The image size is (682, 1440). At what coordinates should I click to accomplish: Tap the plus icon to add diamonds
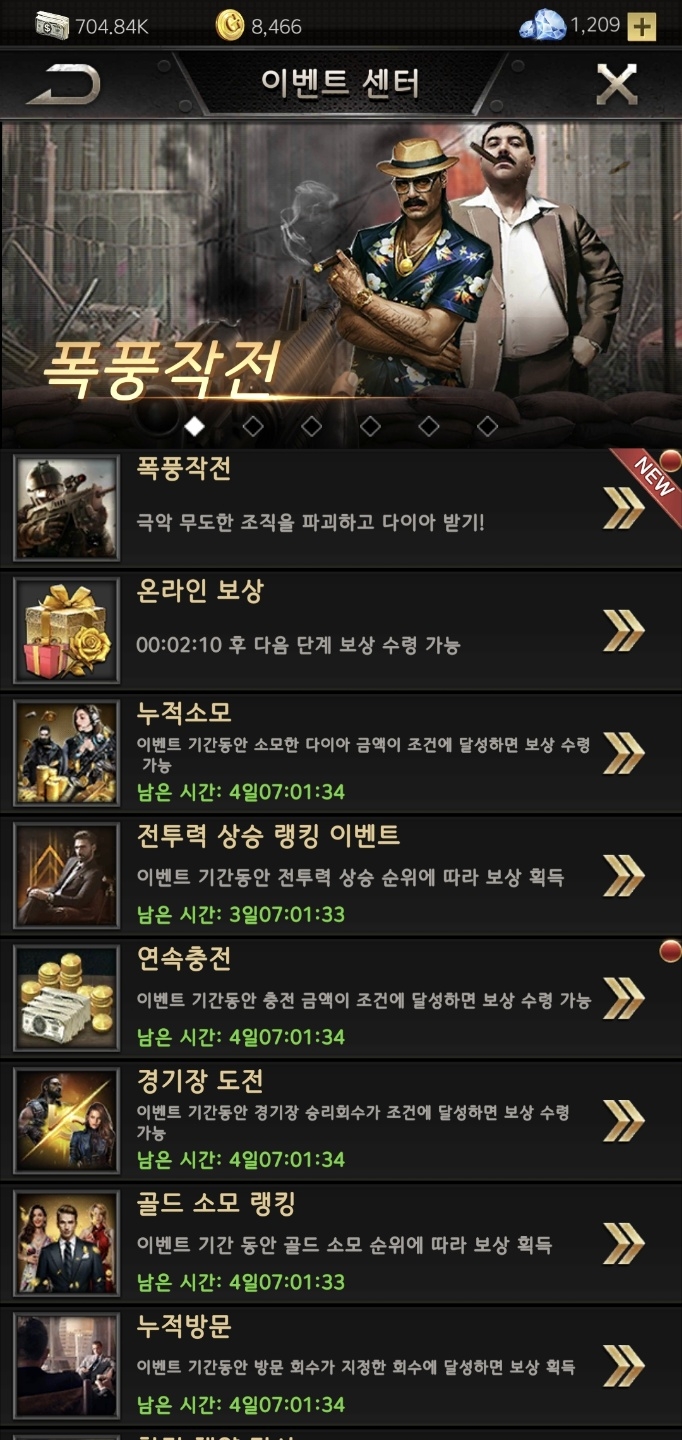(641, 26)
